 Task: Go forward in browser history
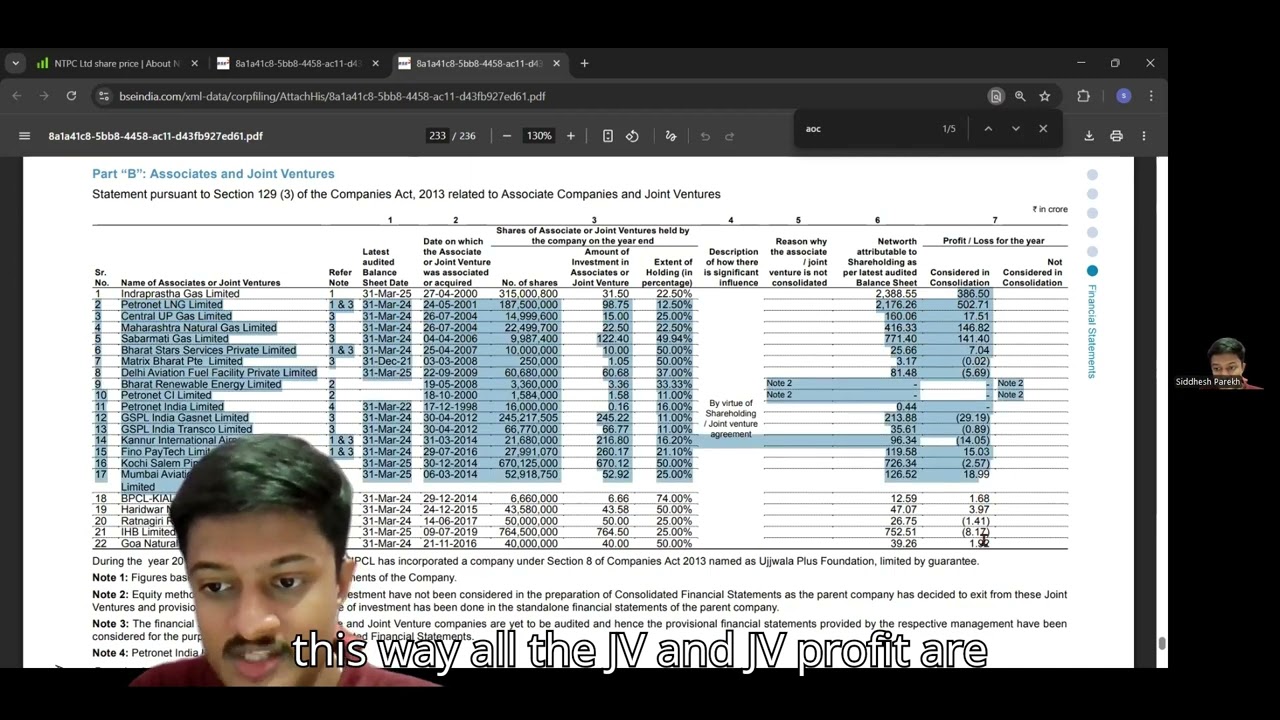click(x=43, y=96)
